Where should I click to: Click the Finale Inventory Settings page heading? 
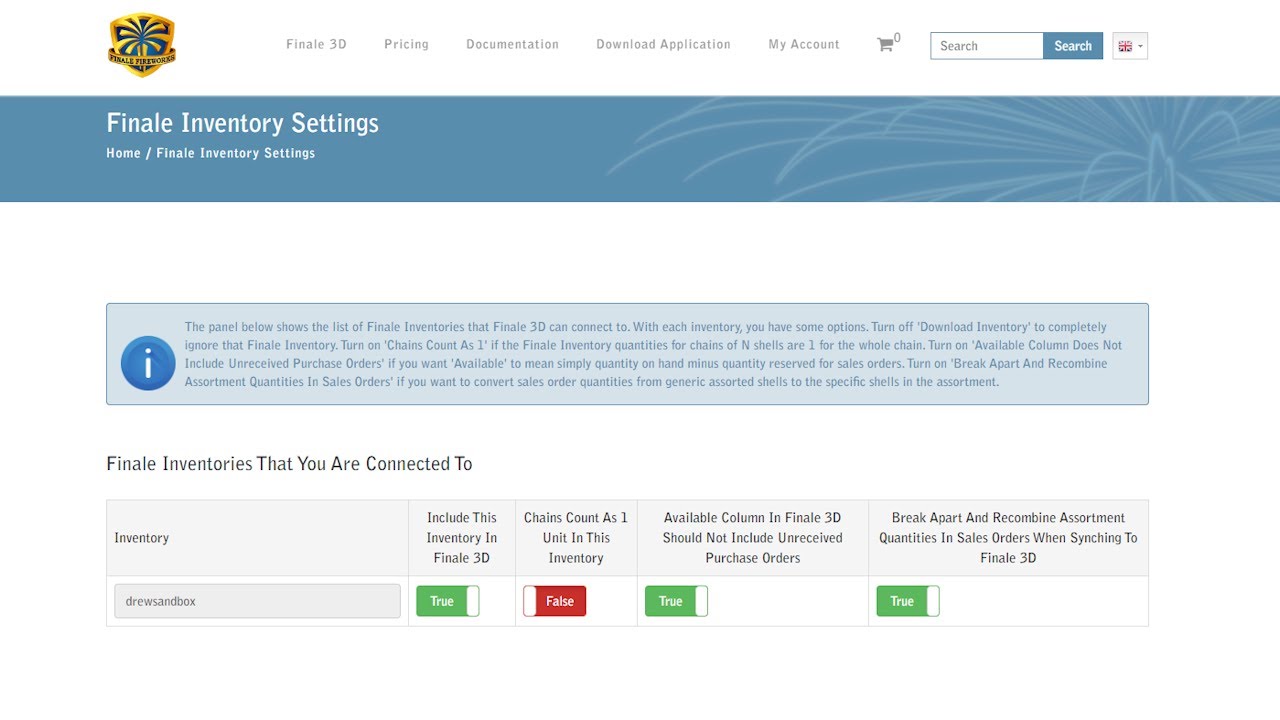pos(242,123)
